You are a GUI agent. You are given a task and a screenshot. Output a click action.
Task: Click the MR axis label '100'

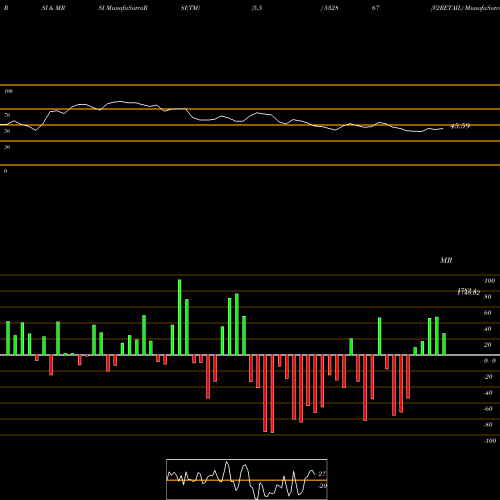point(489,281)
